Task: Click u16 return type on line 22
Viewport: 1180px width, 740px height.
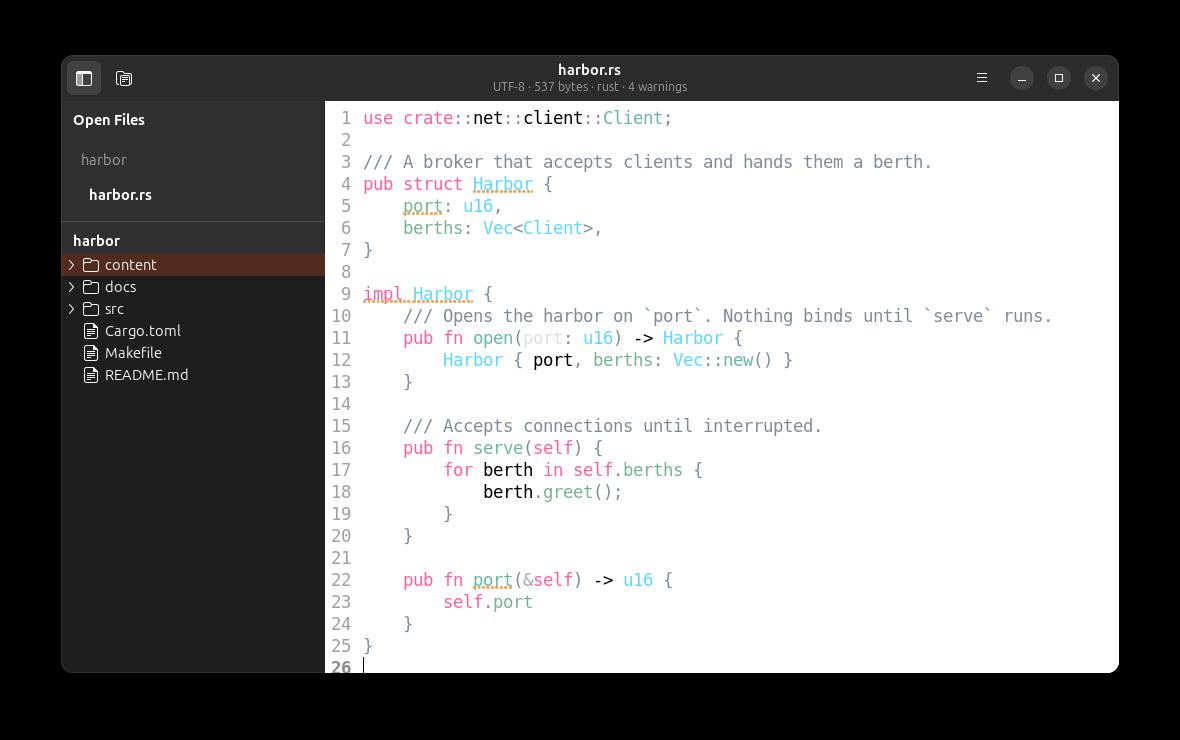Action: [x=638, y=580]
